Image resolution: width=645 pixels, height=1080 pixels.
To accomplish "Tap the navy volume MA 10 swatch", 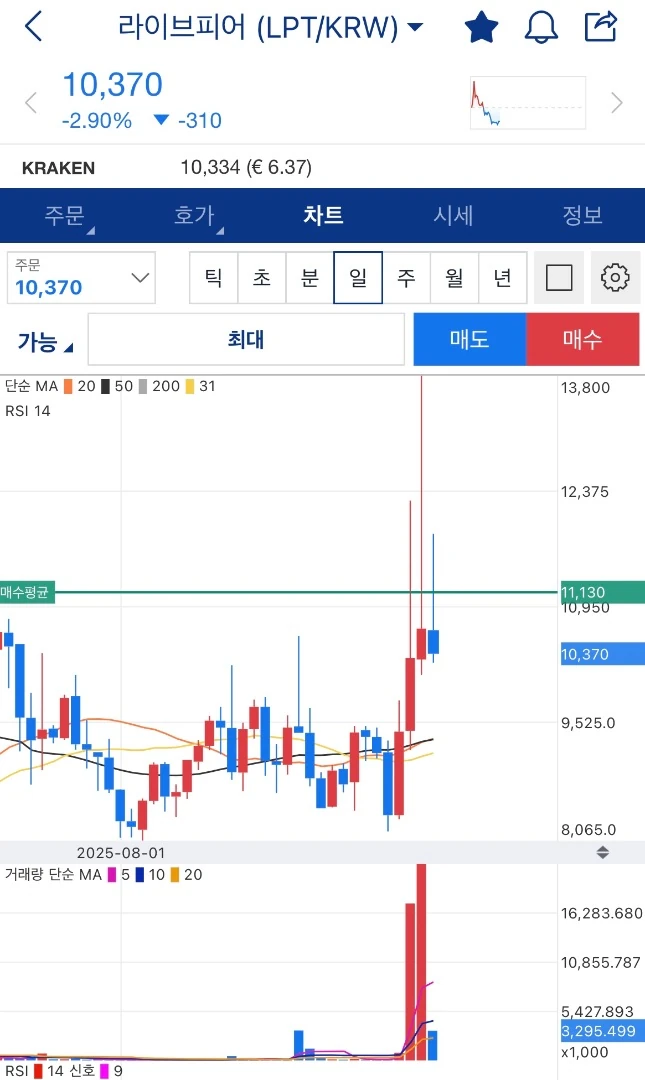I will pyautogui.click(x=140, y=875).
